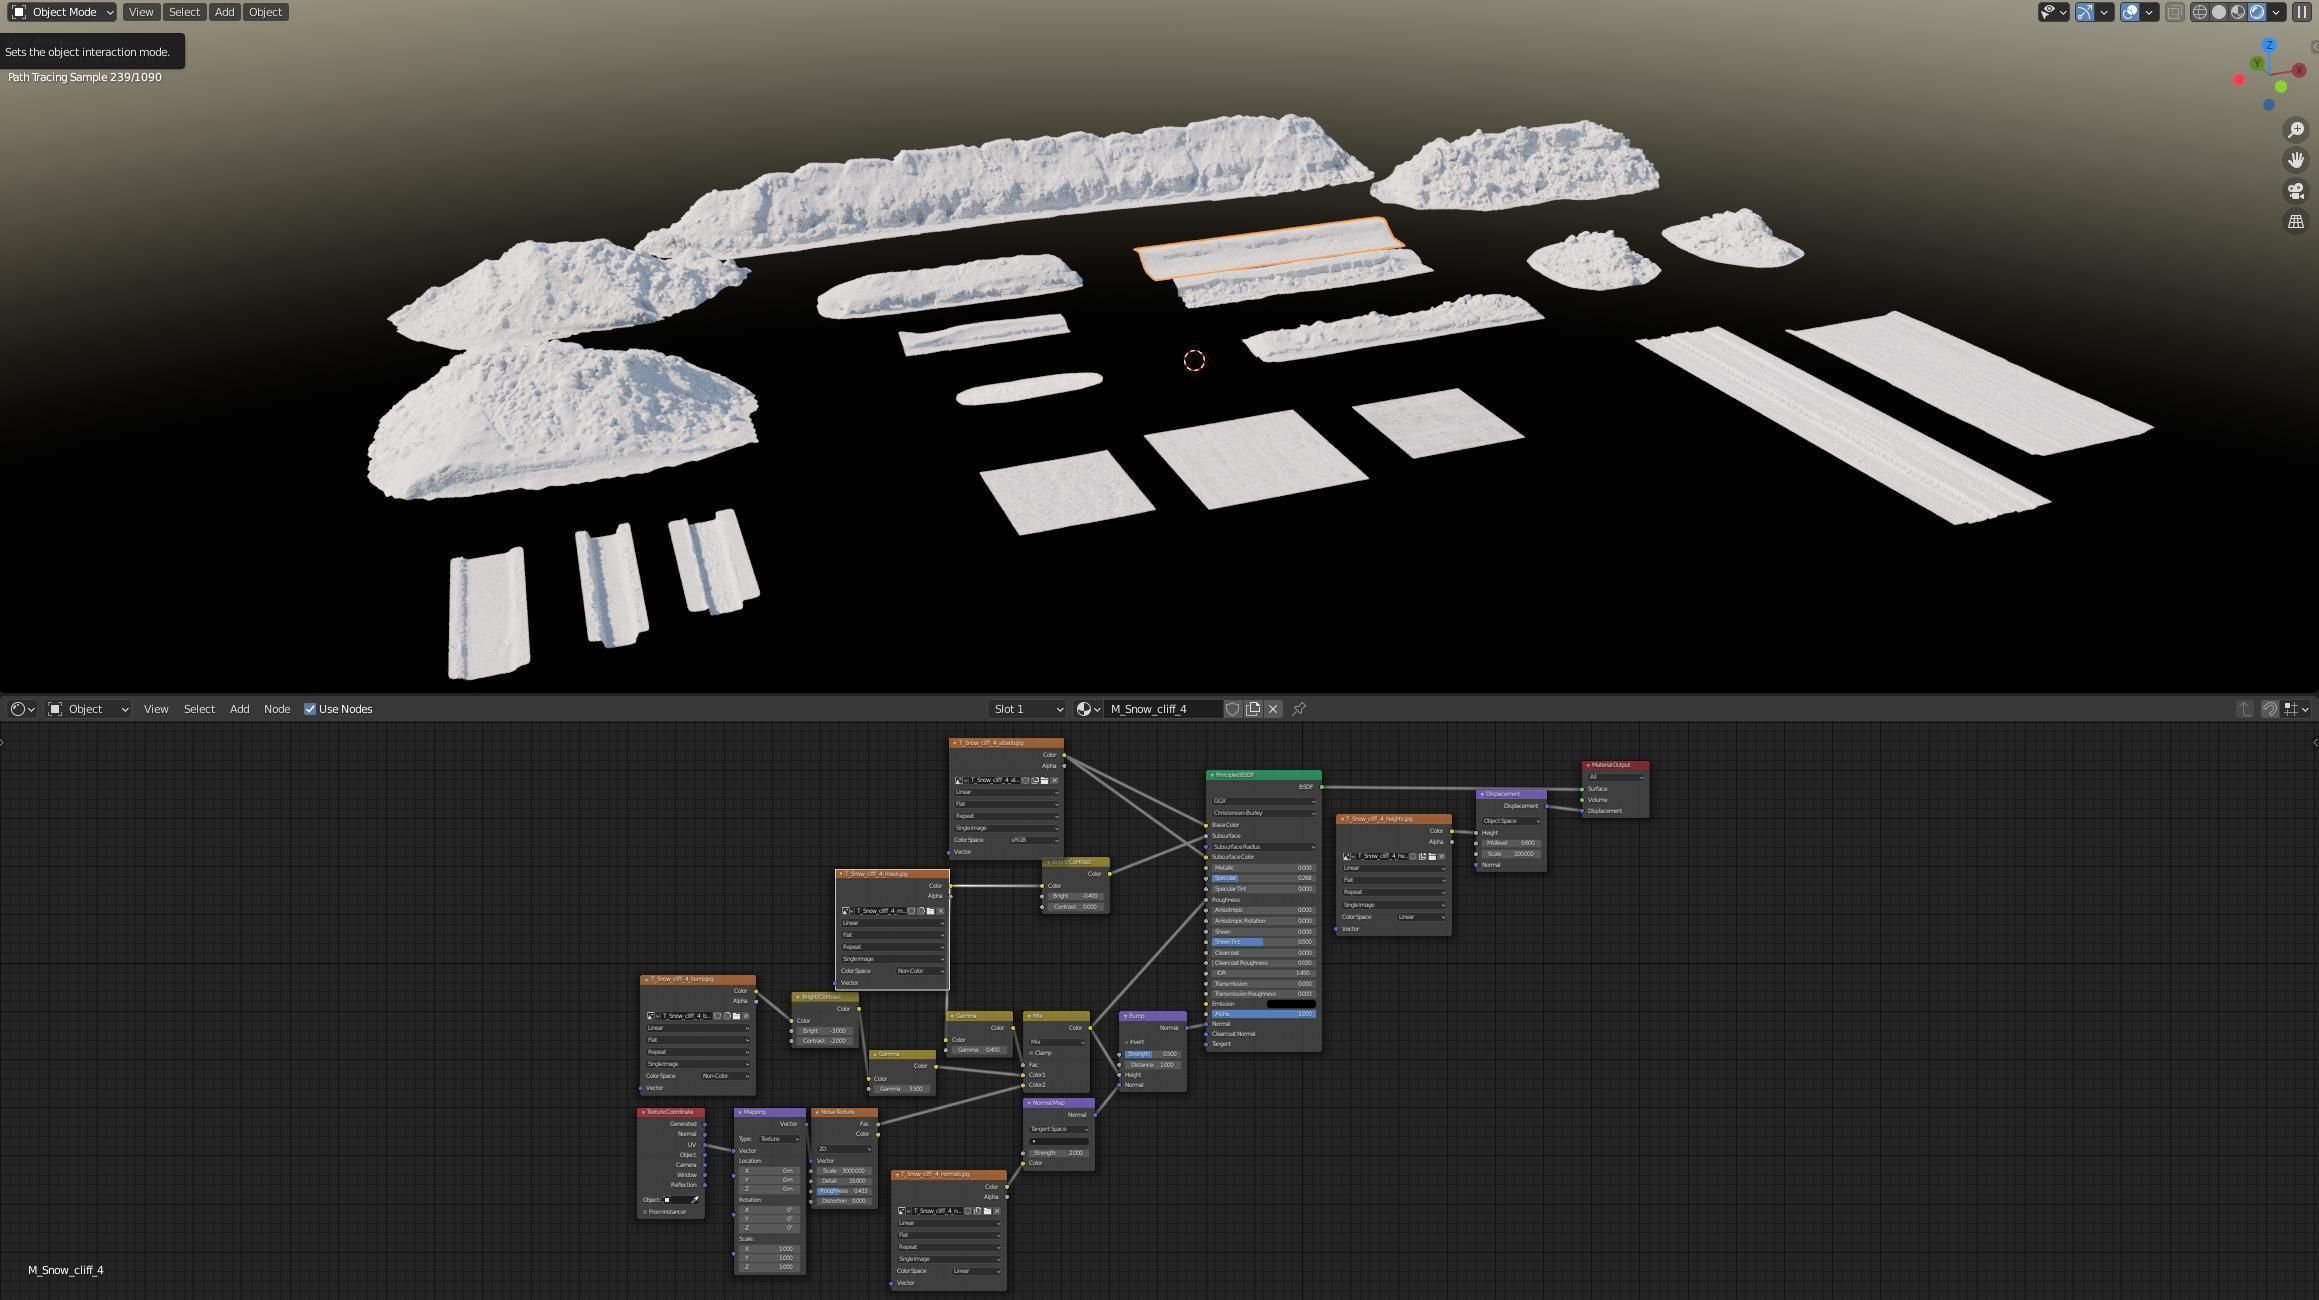The width and height of the screenshot is (2319, 1300).
Task: Open the Slot 1 material slot dropdown
Action: (1027, 709)
